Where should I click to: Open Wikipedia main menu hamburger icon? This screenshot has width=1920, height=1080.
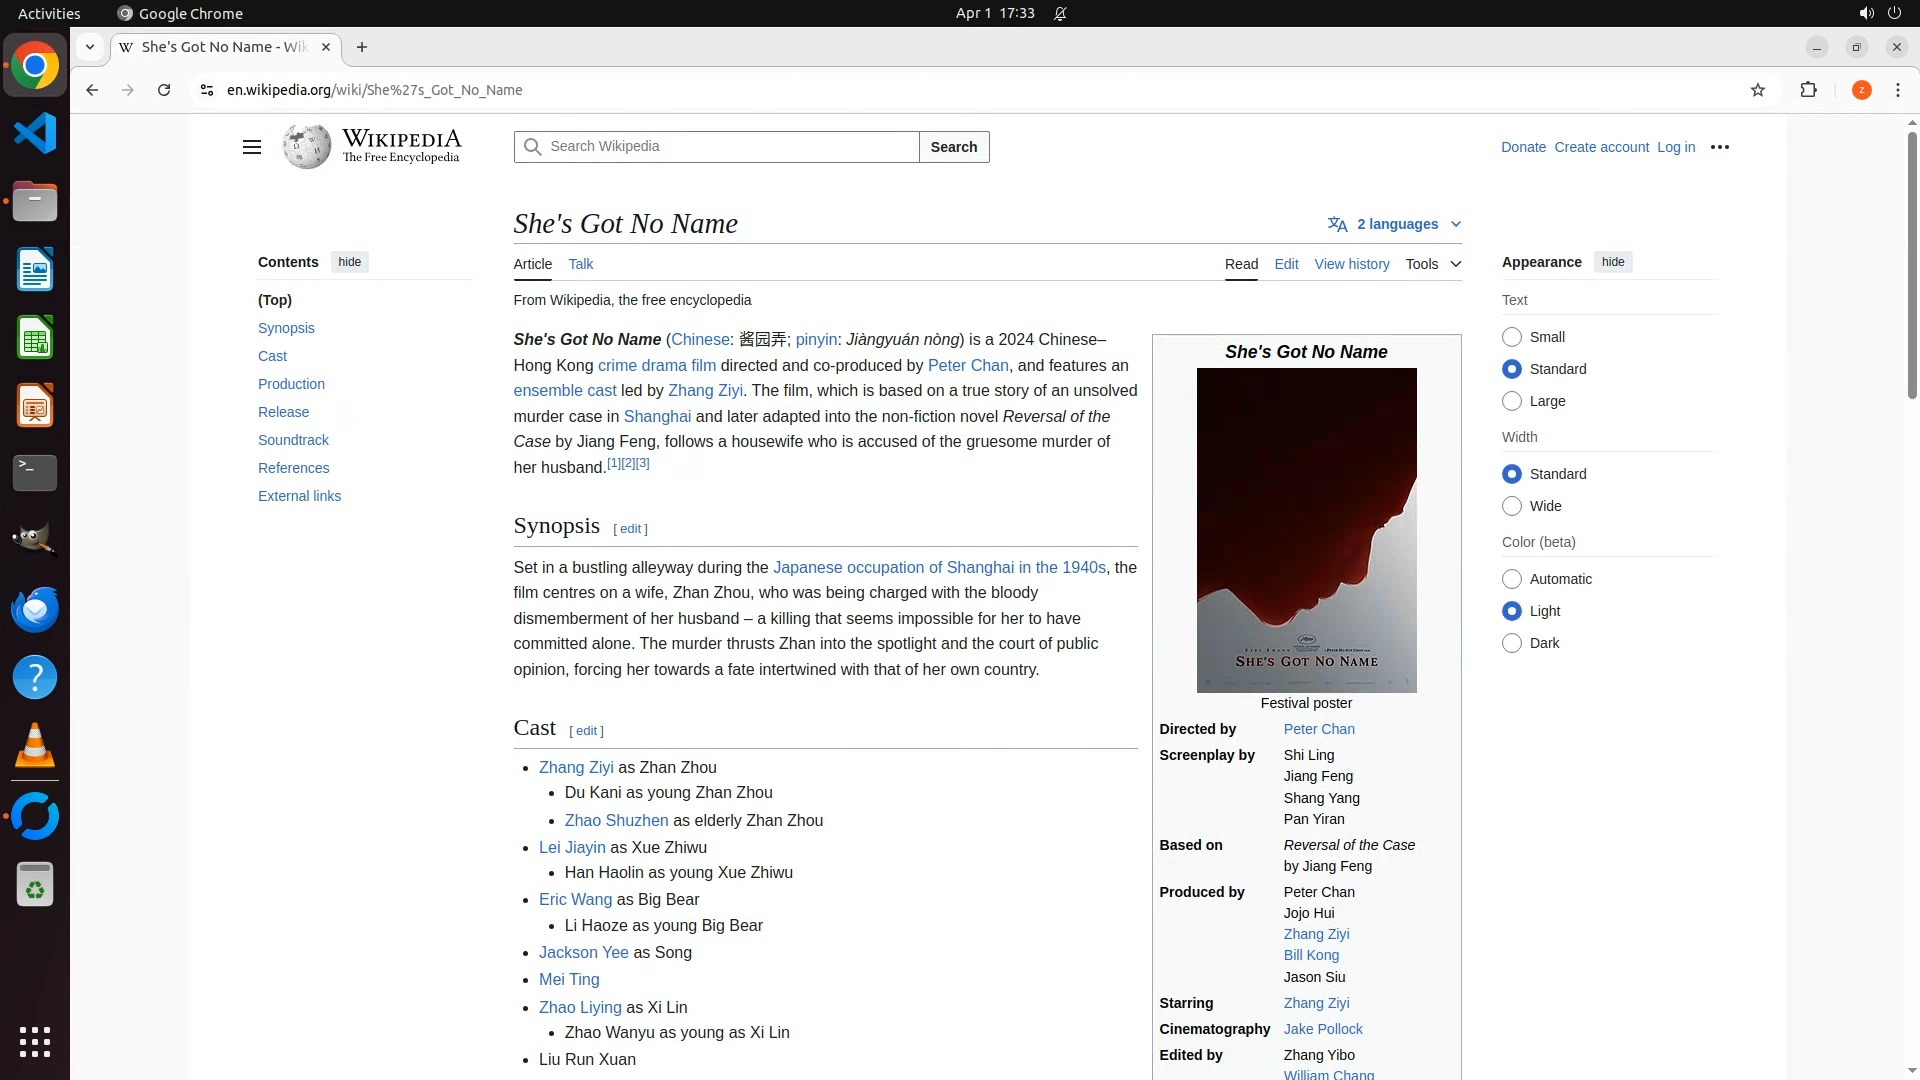(251, 147)
